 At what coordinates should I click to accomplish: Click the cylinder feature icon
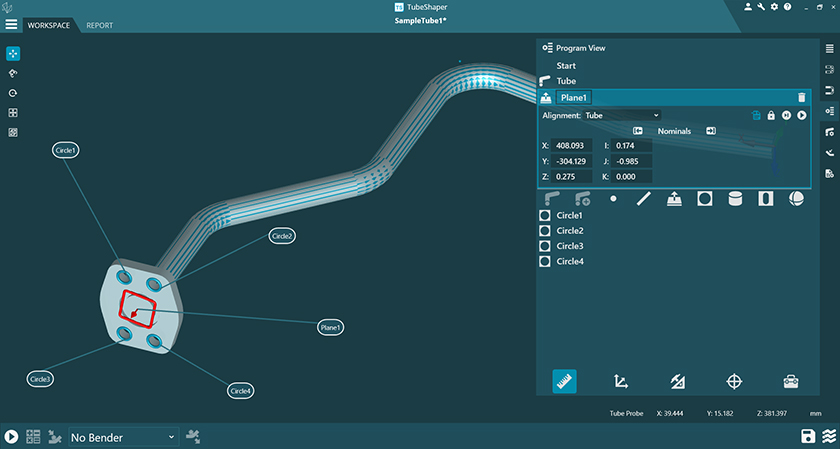pos(735,199)
